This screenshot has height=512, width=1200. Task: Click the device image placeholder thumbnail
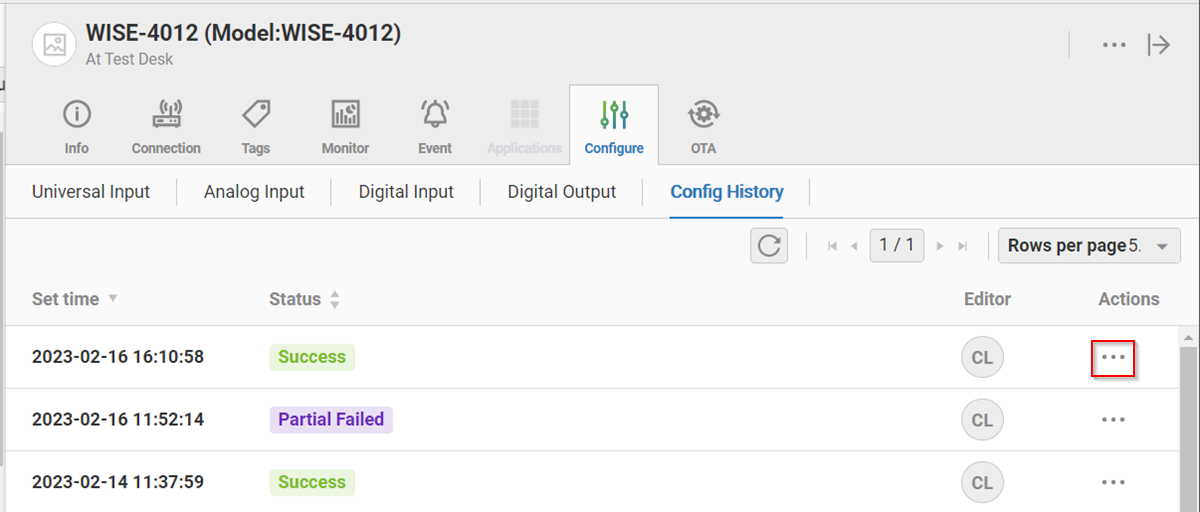pos(54,45)
